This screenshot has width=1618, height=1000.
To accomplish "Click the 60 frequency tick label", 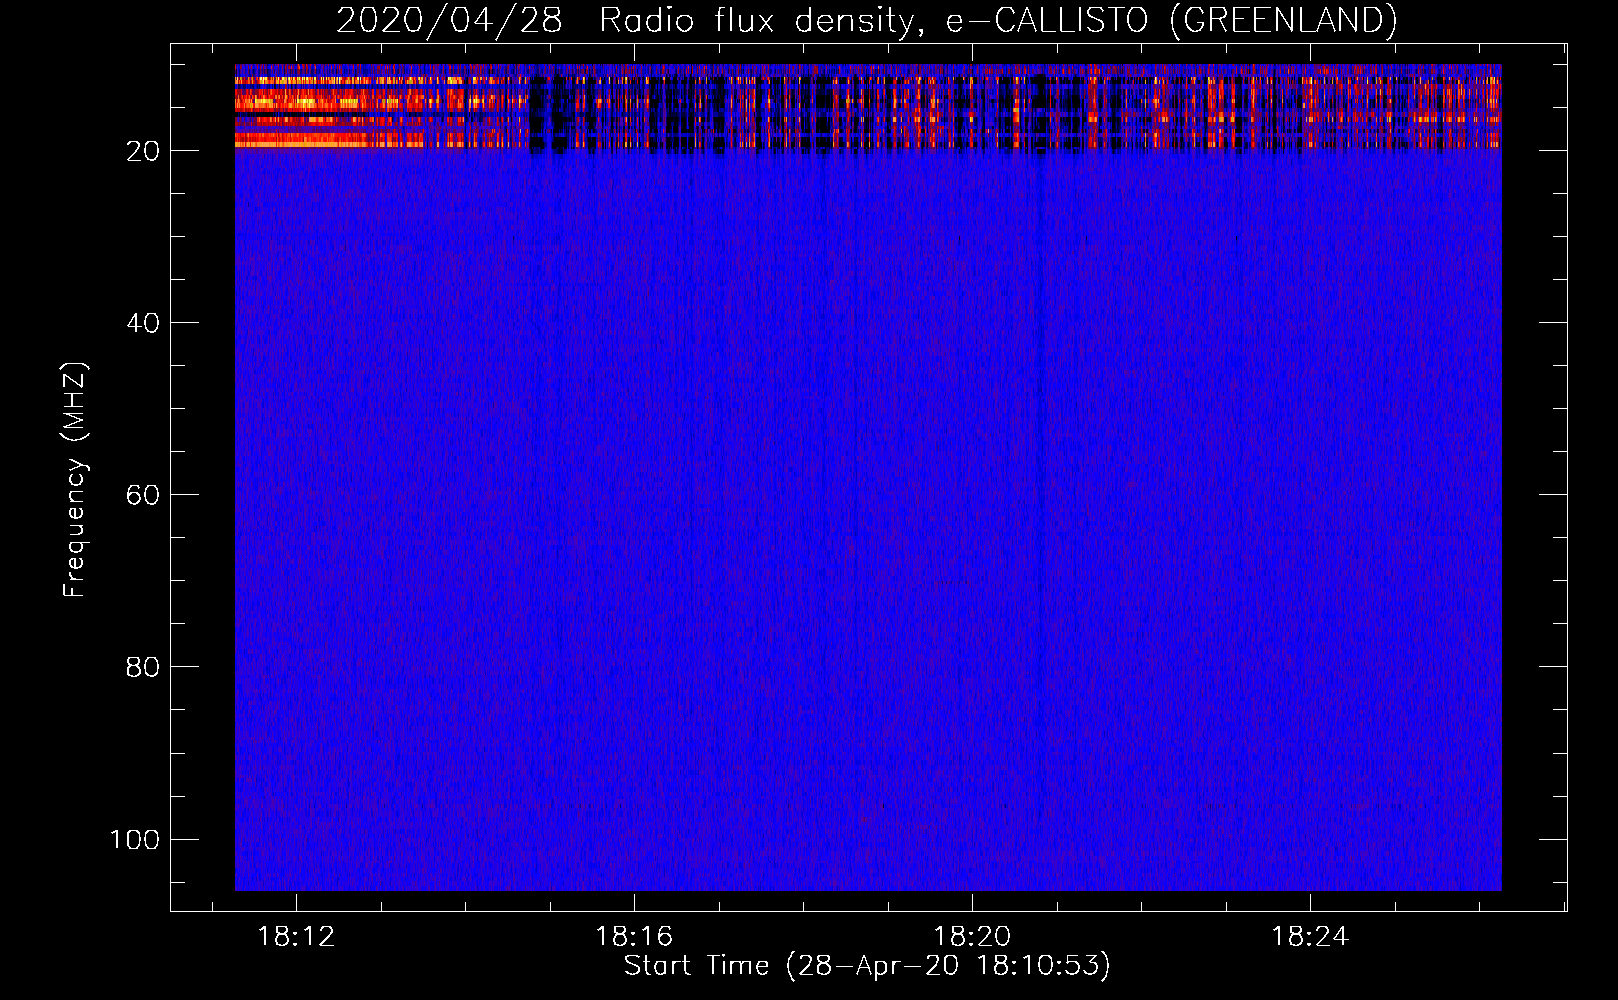I will click(143, 495).
